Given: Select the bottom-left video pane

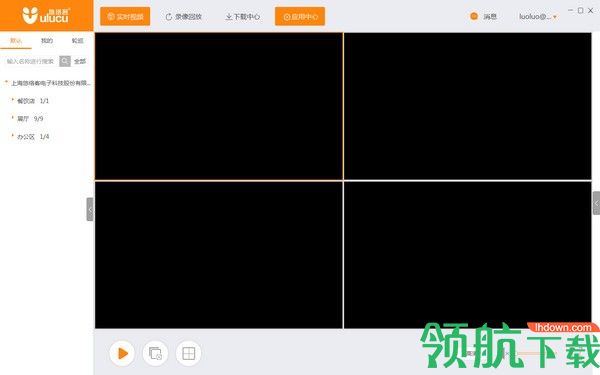Looking at the screenshot, I should pos(219,255).
